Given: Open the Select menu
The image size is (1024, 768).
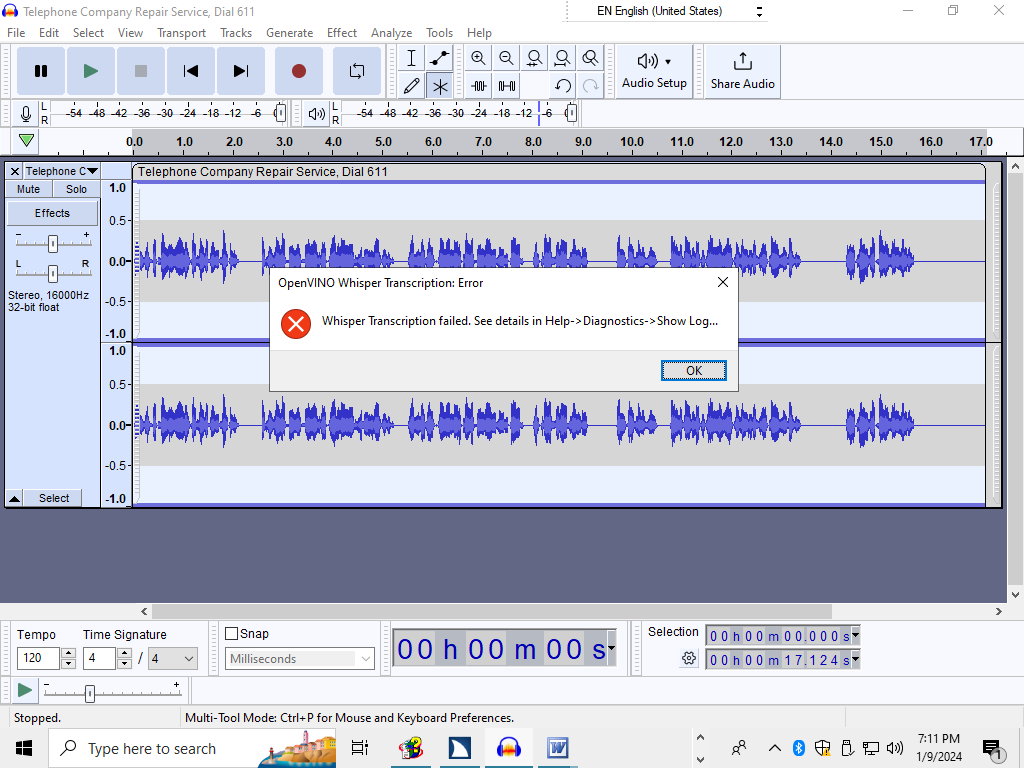Looking at the screenshot, I should pyautogui.click(x=88, y=33).
